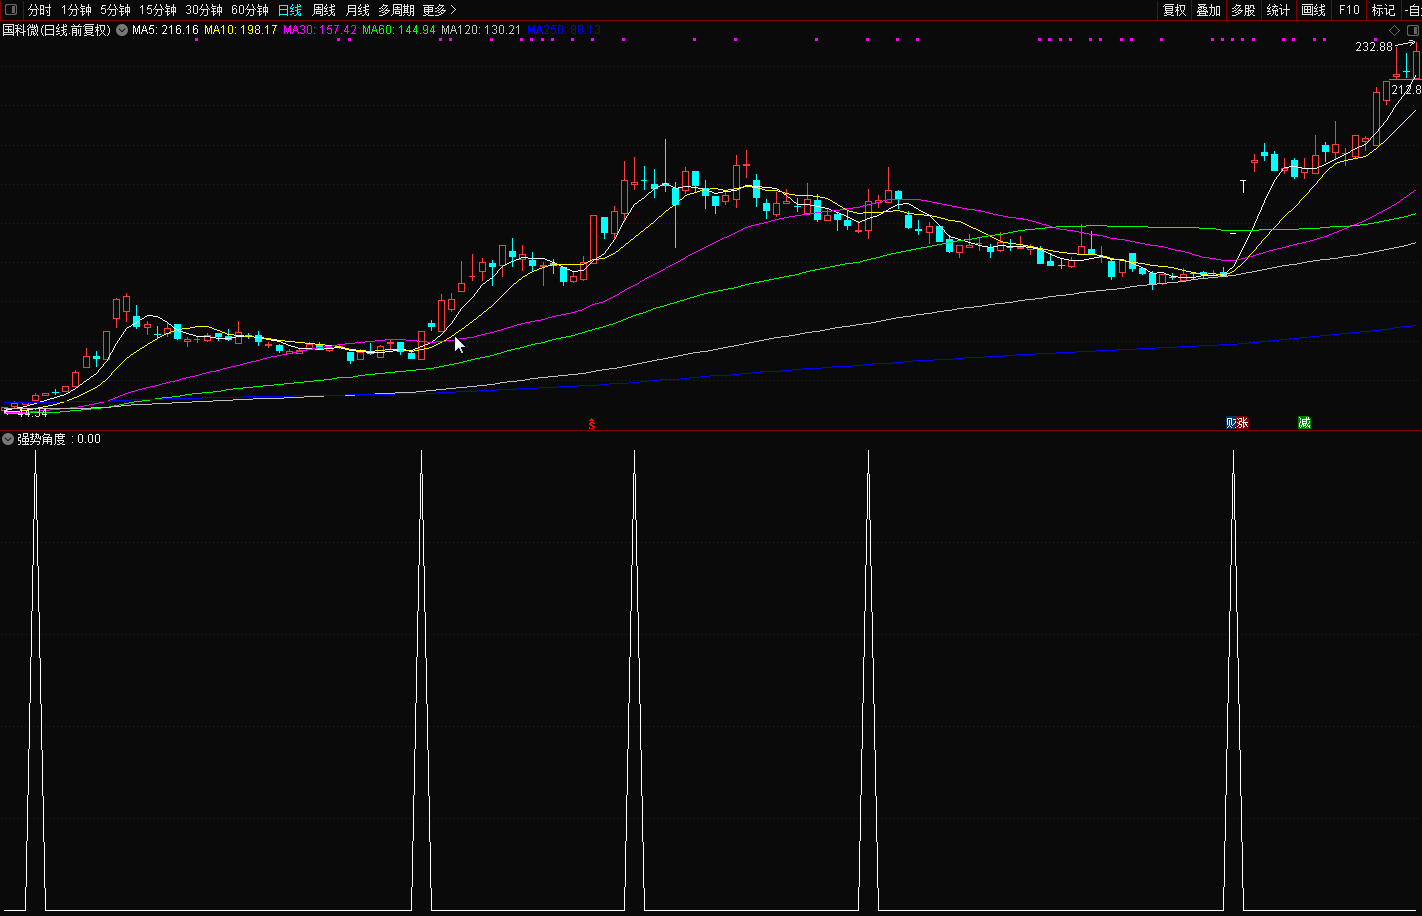Open the dropdown next to 国科微(日线.前复权)

pos(122,30)
